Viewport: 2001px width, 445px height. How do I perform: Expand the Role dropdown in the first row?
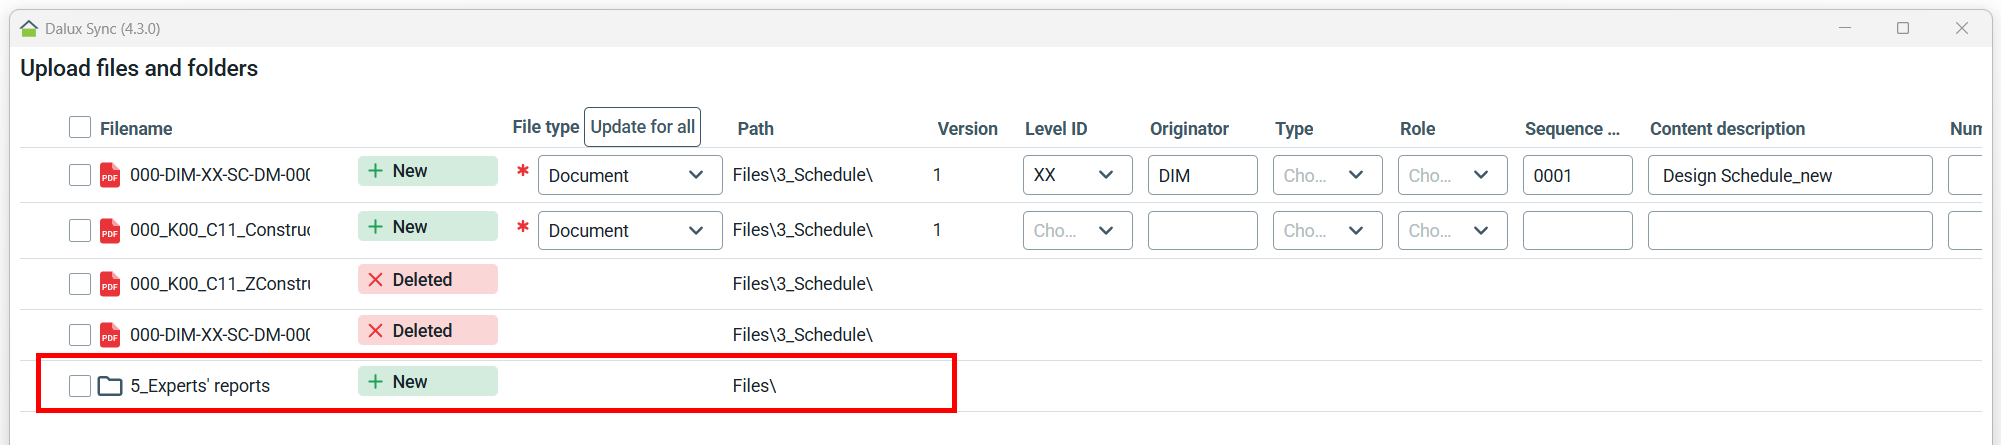pos(1452,175)
